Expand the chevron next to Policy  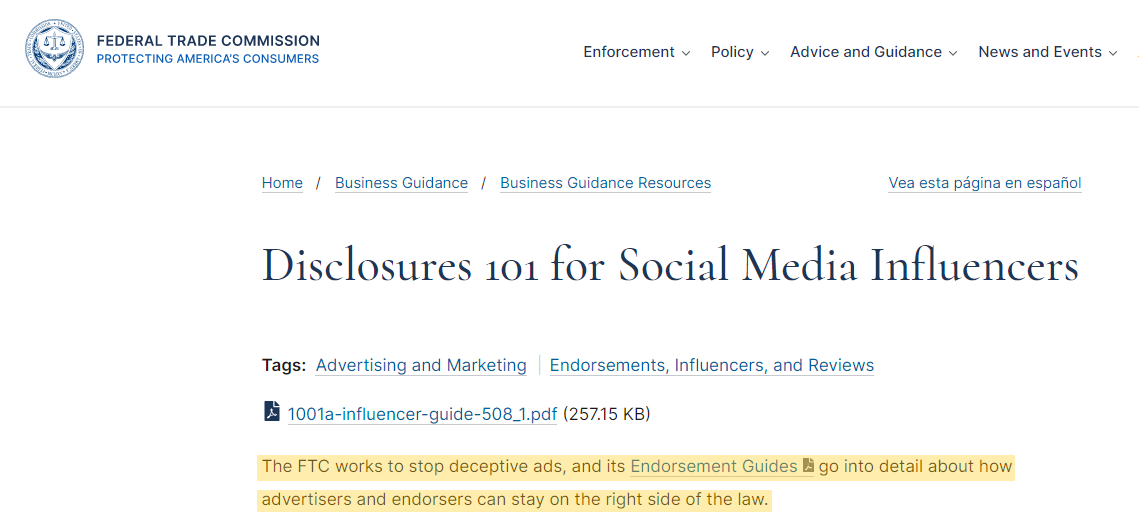click(765, 53)
